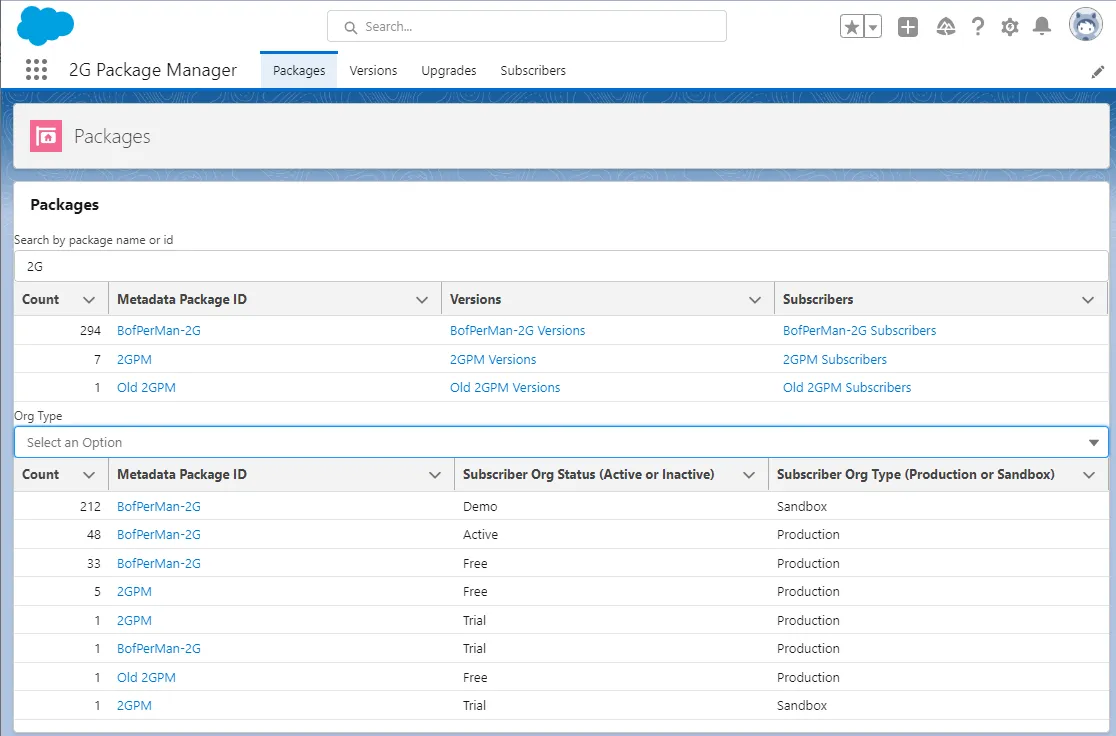Viewport: 1116px width, 736px height.
Task: Open Old 2GPM Subscribers link
Action: click(847, 387)
